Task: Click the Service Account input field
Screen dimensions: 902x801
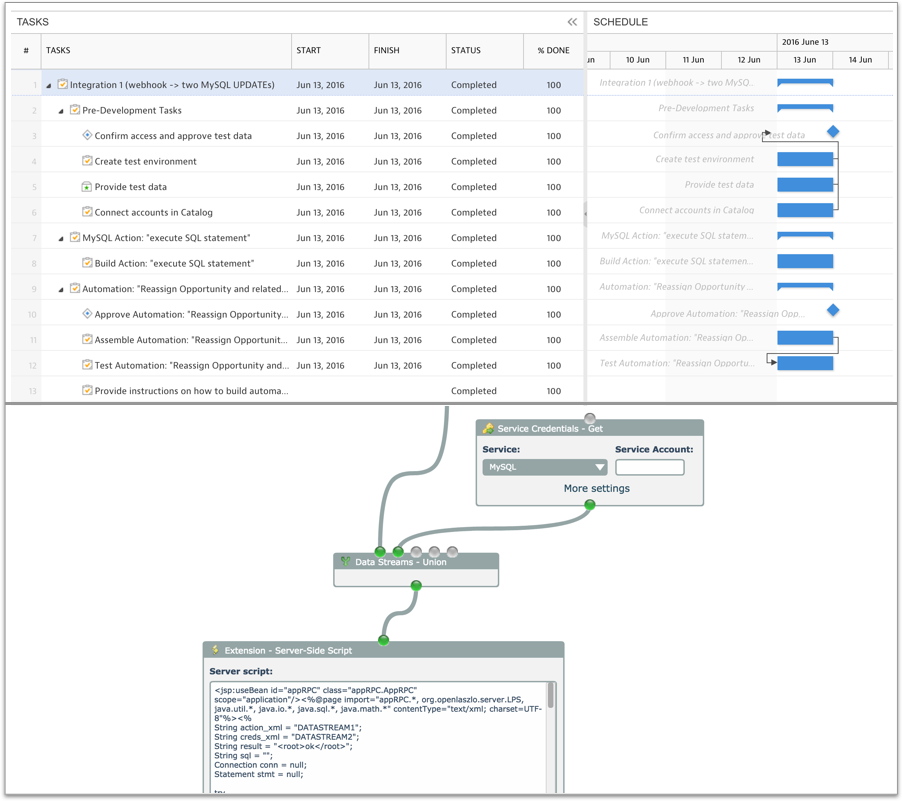Action: coord(650,467)
